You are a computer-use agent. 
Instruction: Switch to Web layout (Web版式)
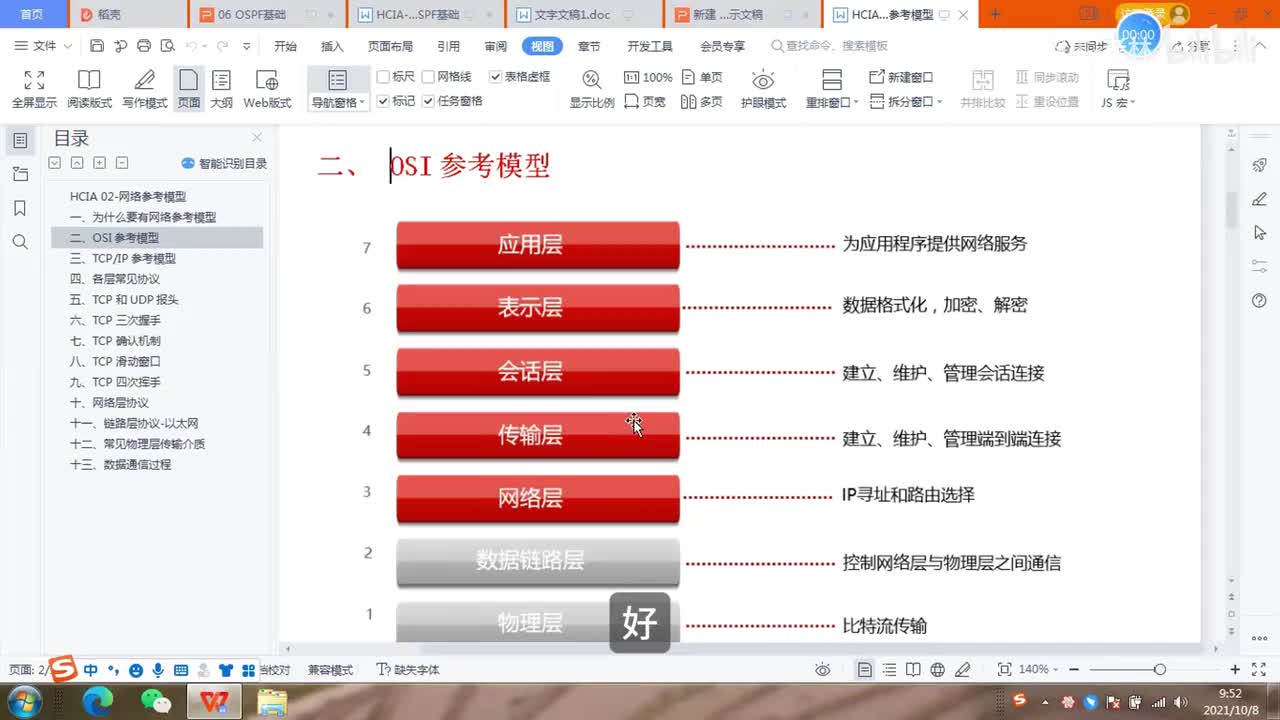267,89
